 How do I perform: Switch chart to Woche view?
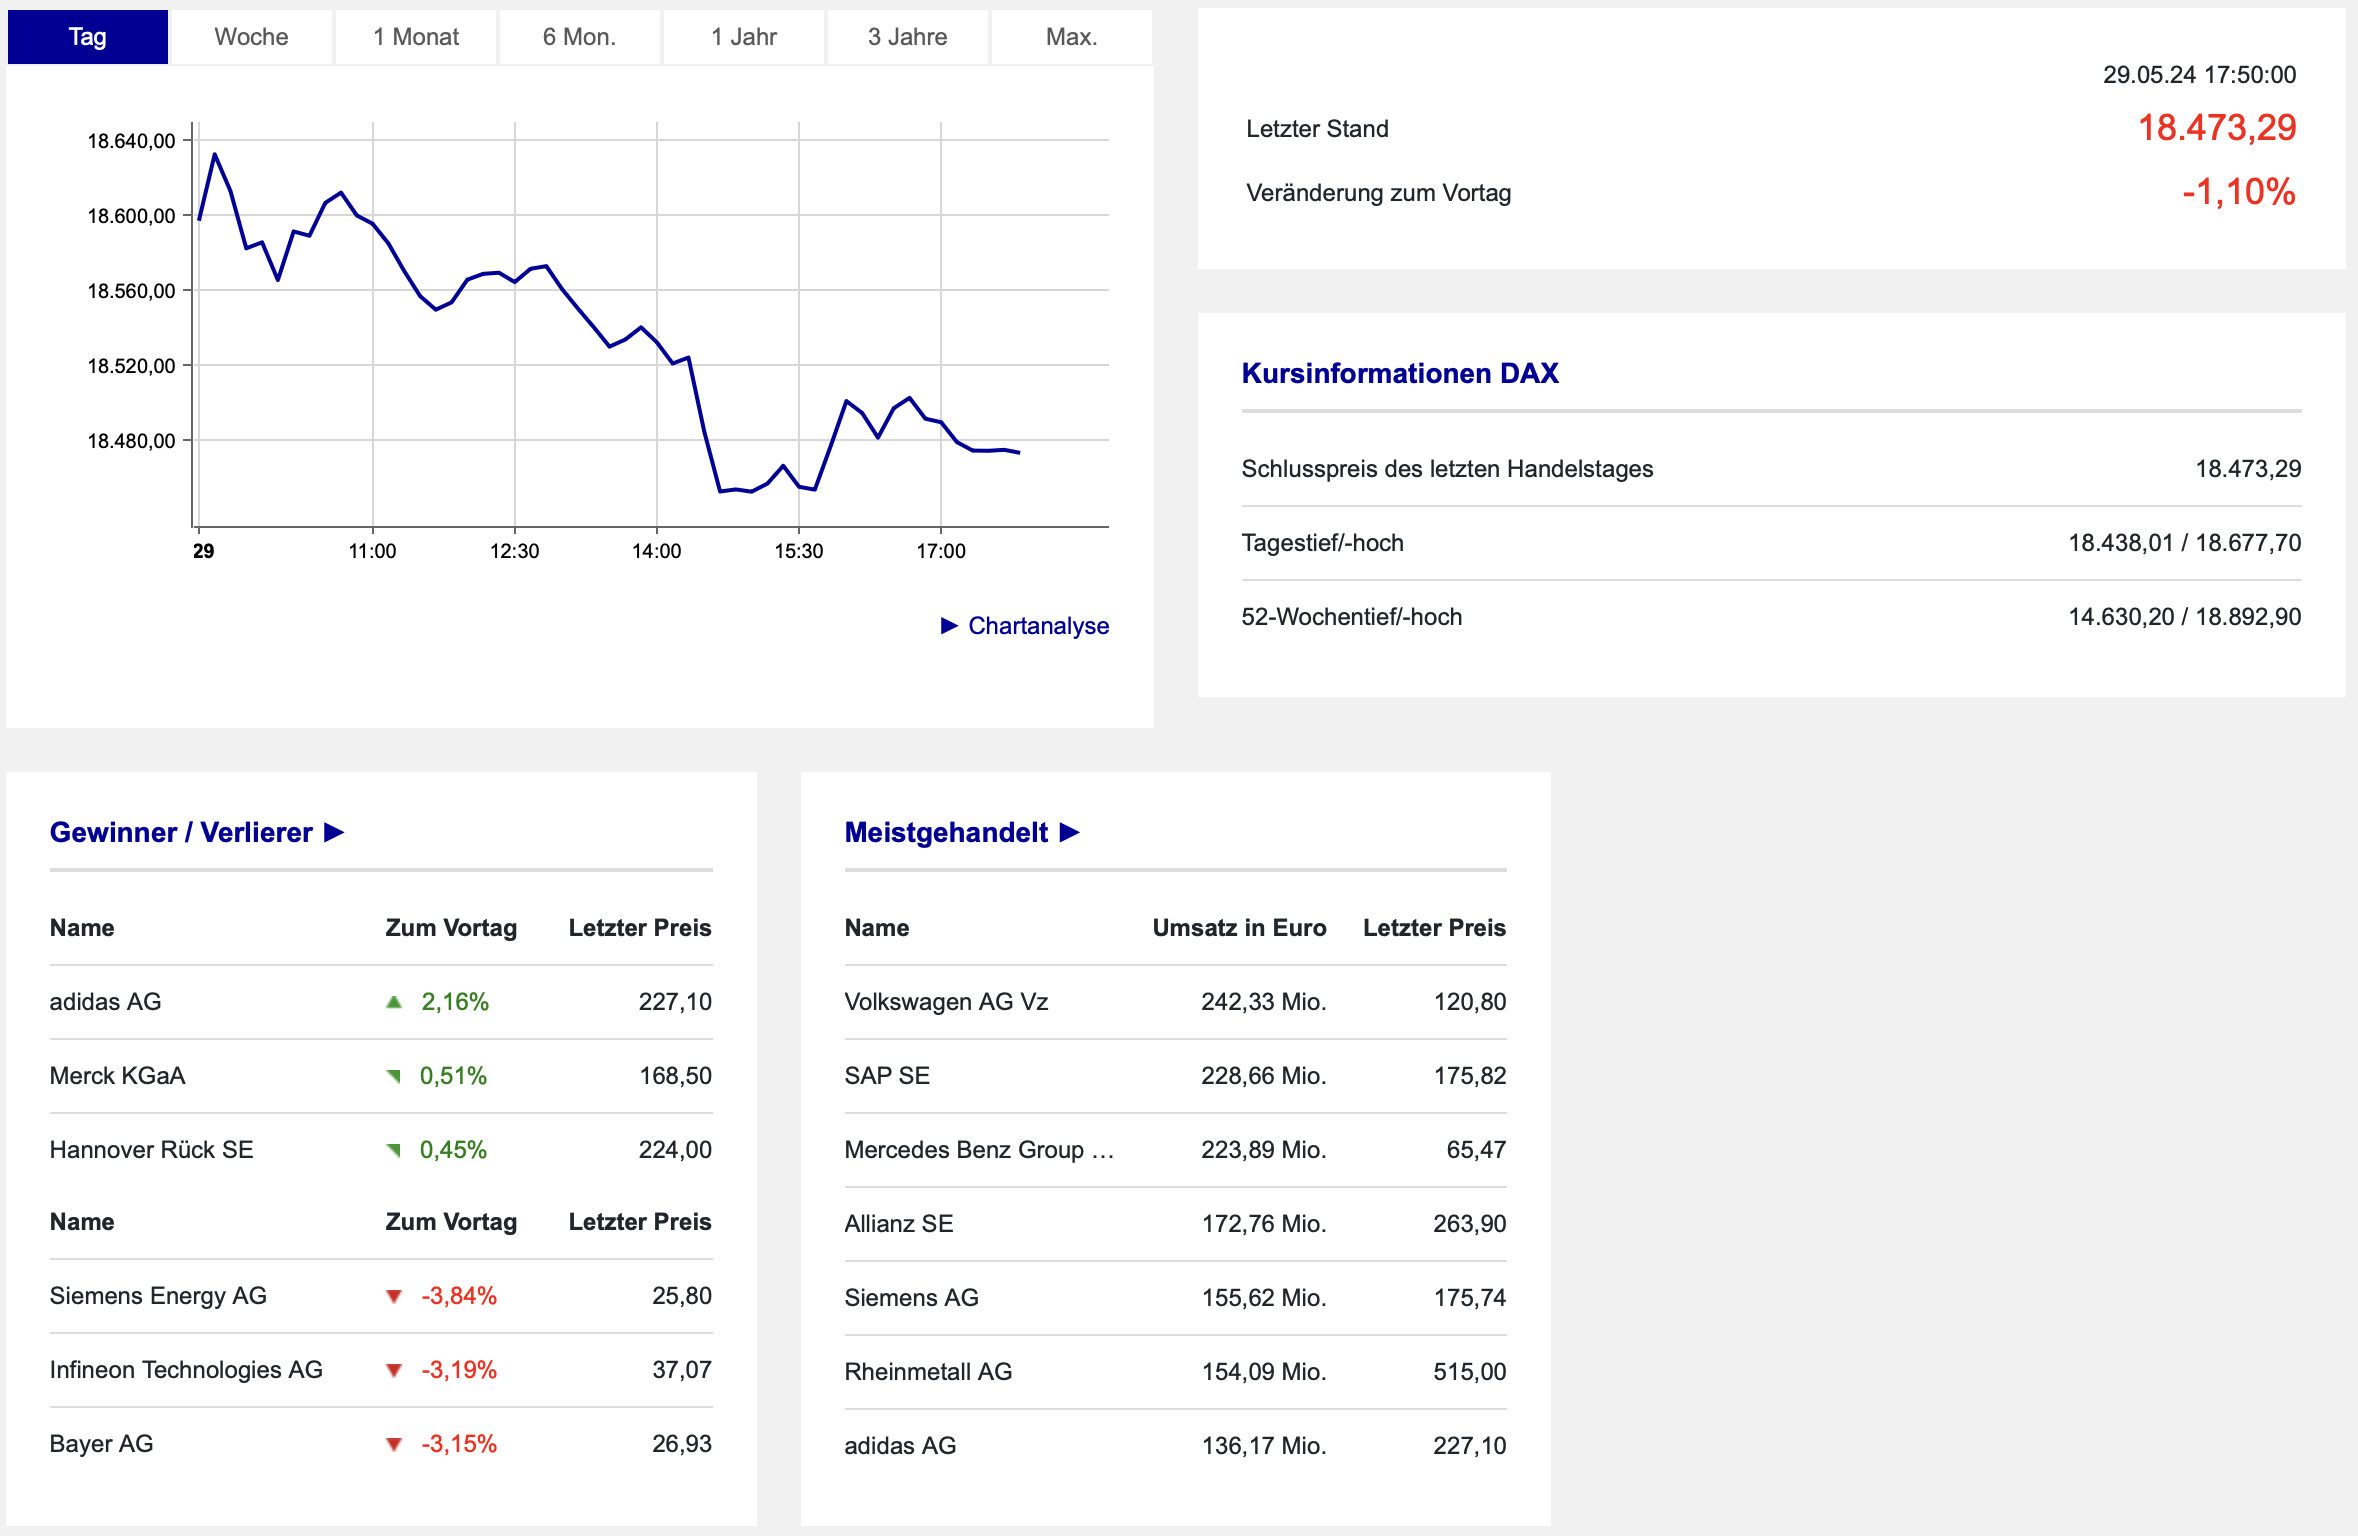[x=251, y=37]
